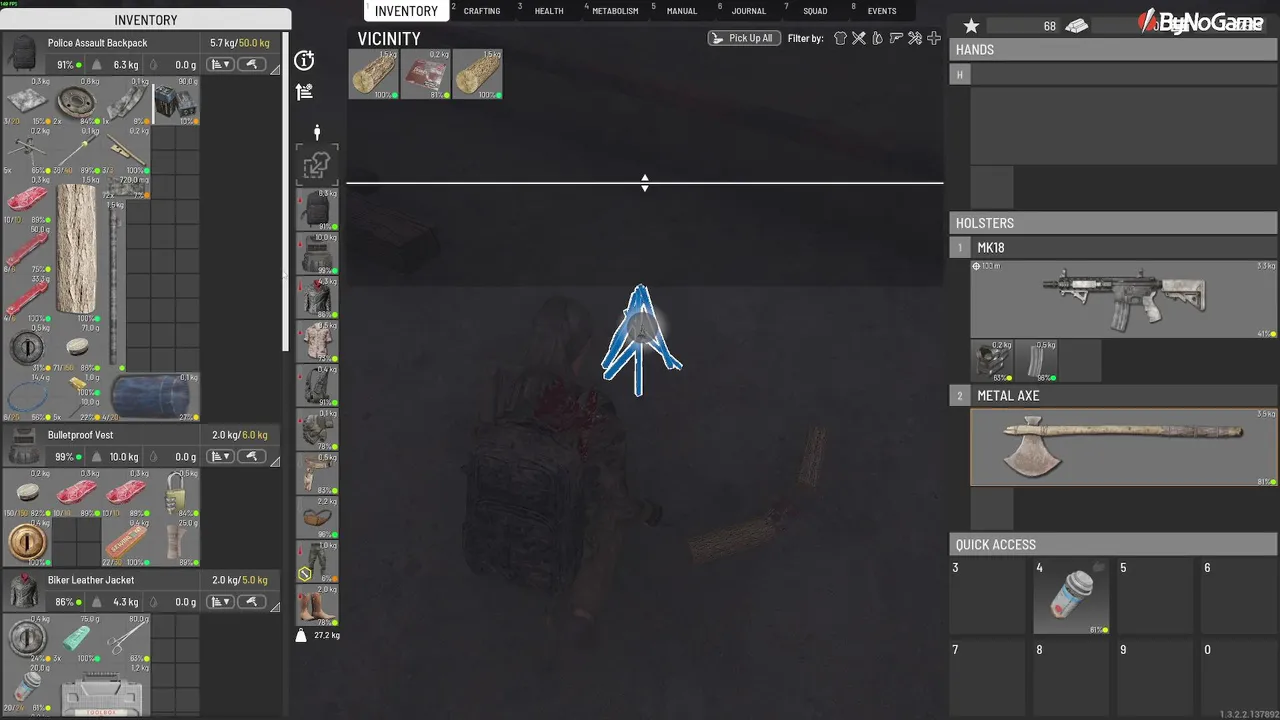The image size is (1280, 720).
Task: Click the MK18 optic attachment slot
Action: (994, 361)
